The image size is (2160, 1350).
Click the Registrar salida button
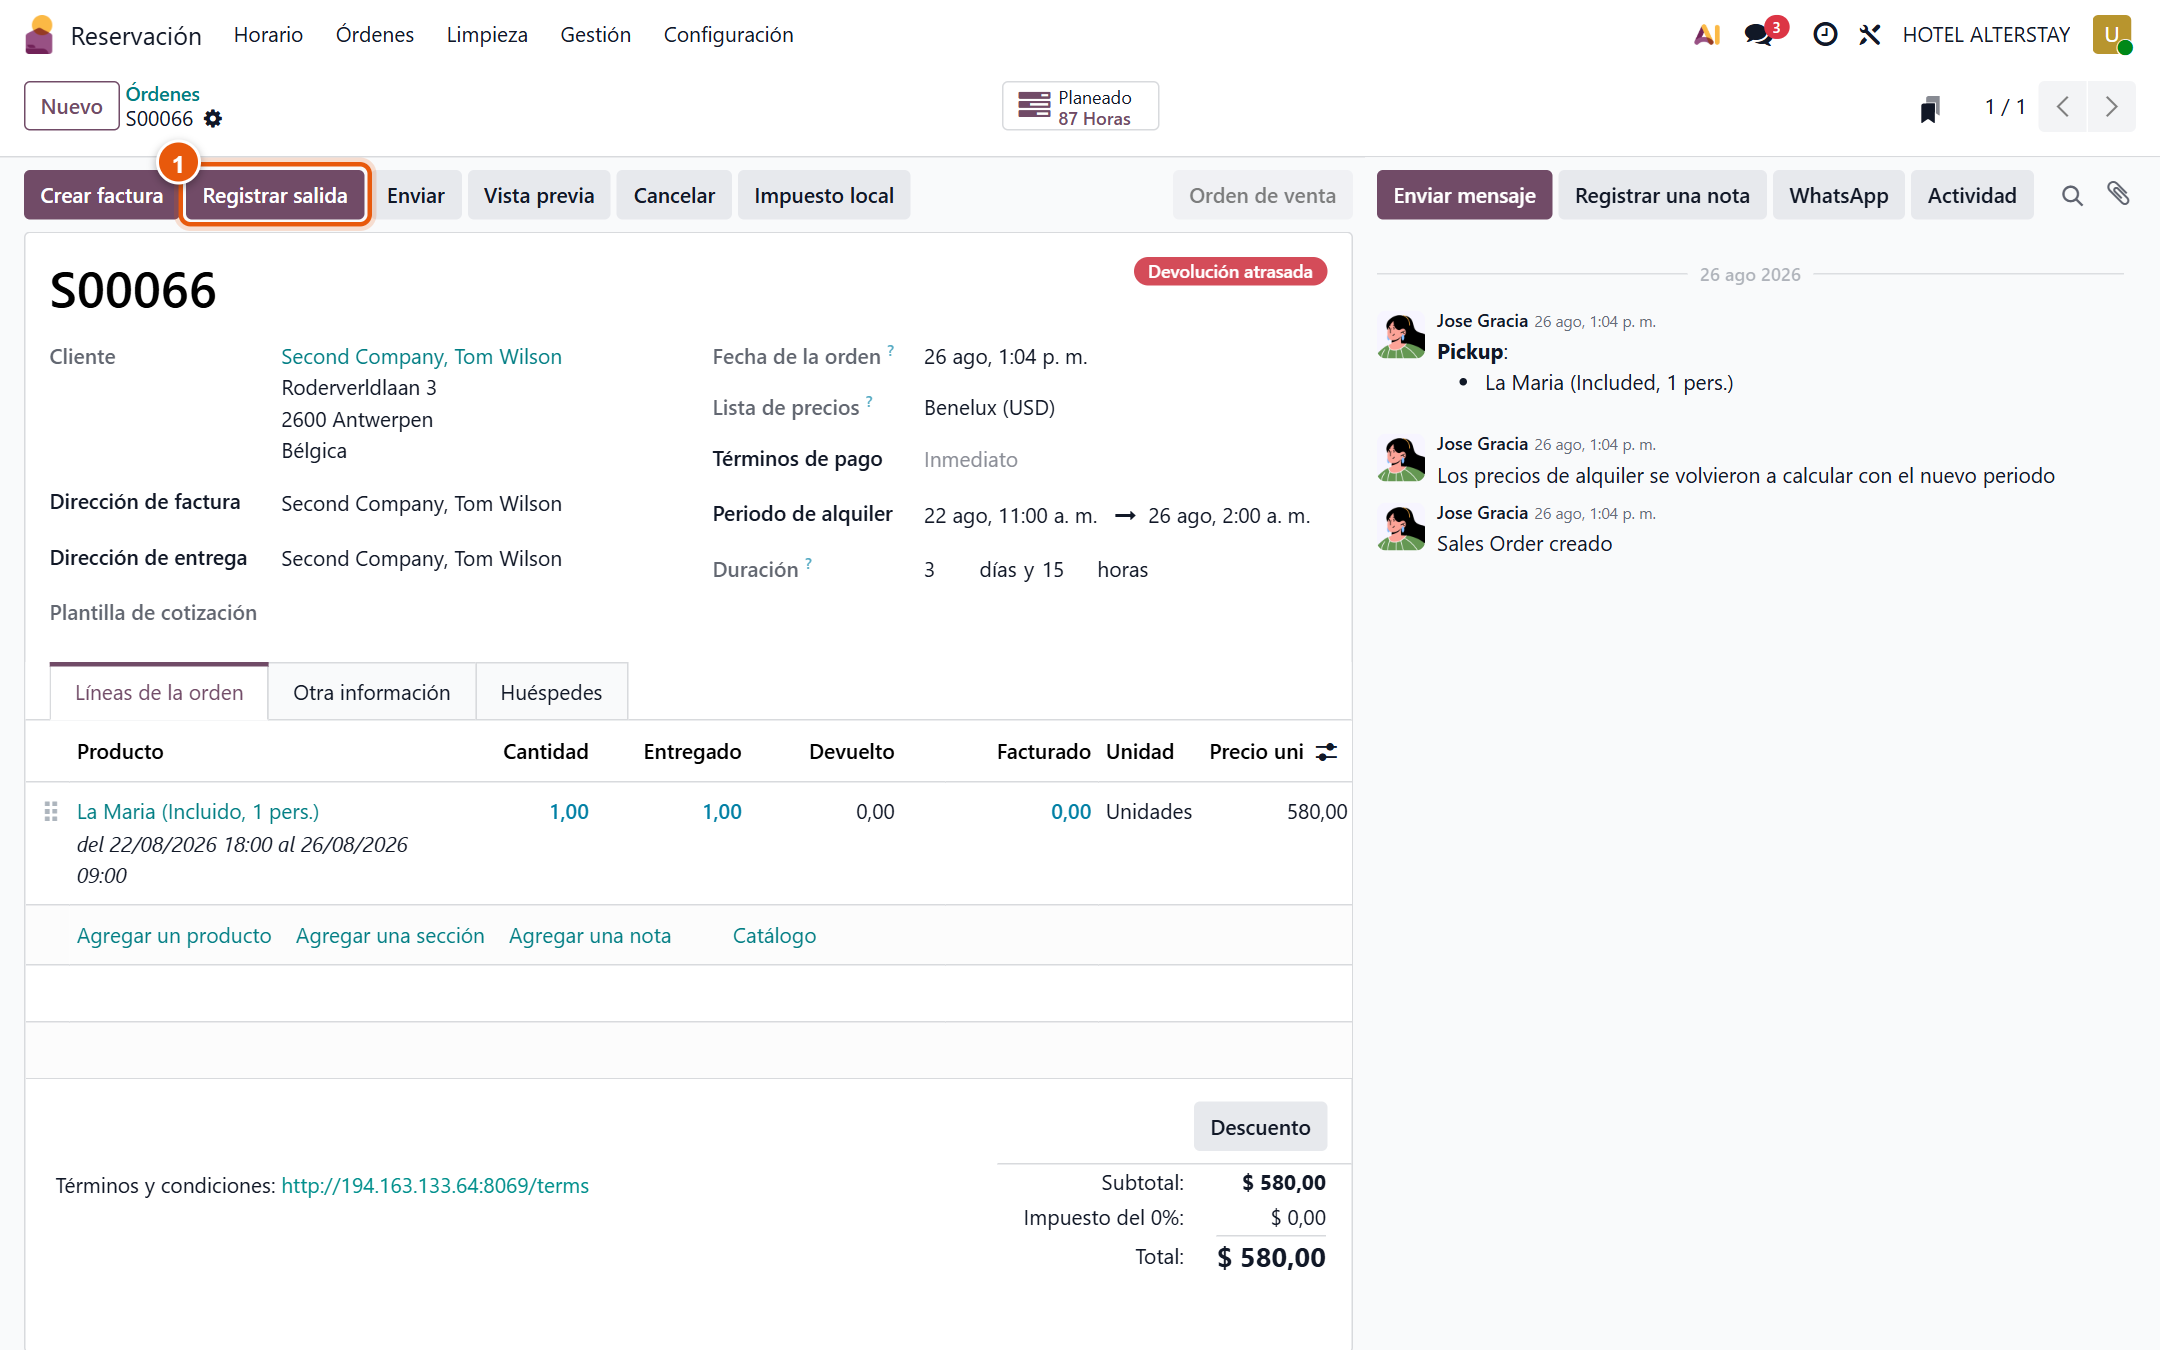pos(275,195)
